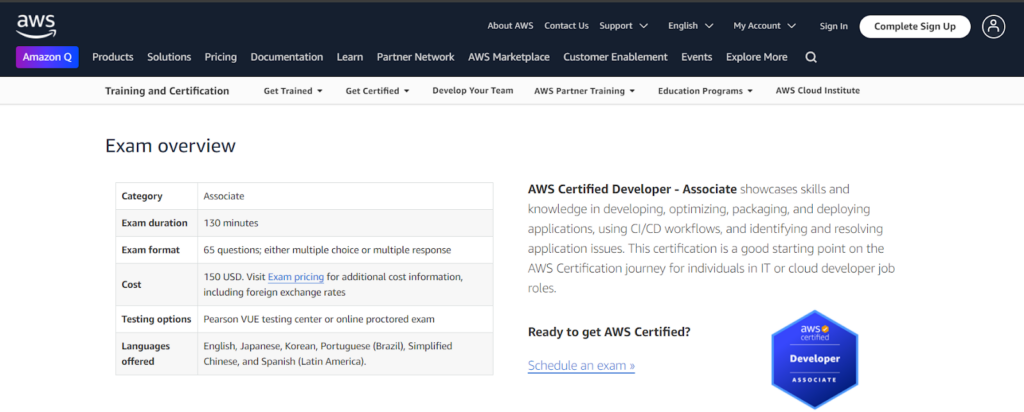Follow the Exam pricing link
Screen dimensions: 1024x412
pos(296,277)
